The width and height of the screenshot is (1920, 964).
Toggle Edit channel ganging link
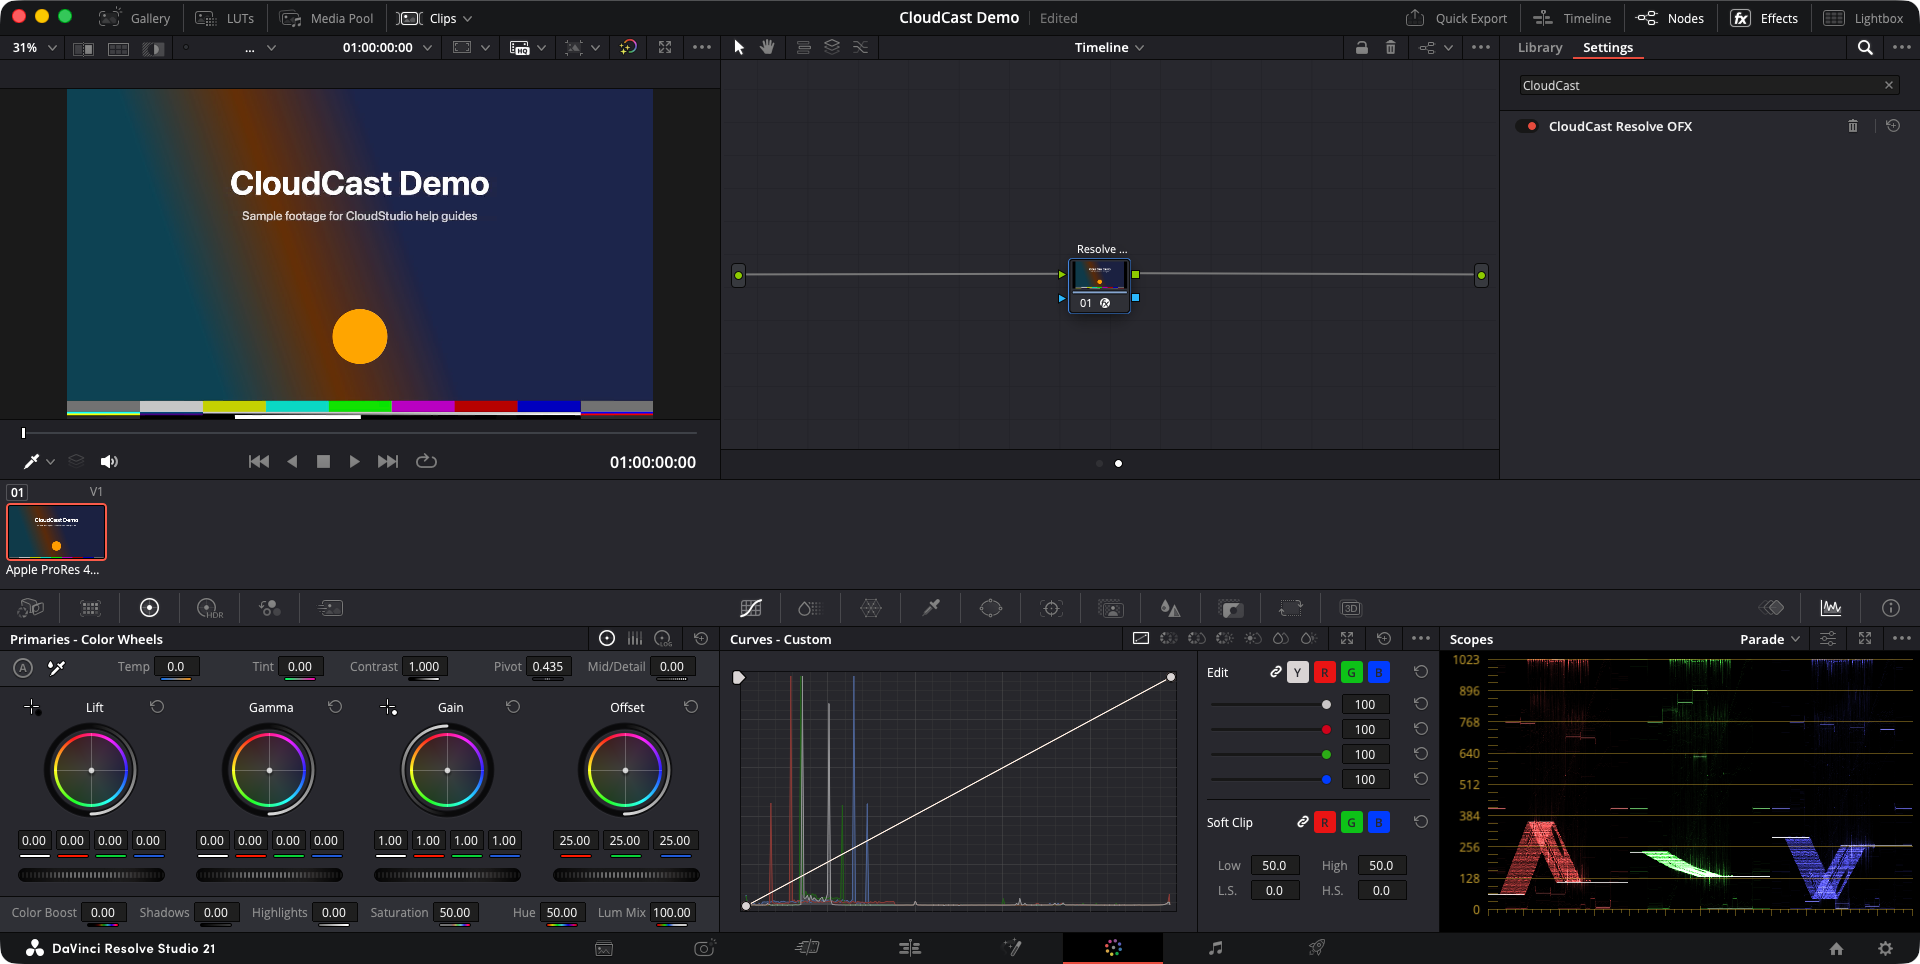[x=1276, y=672]
